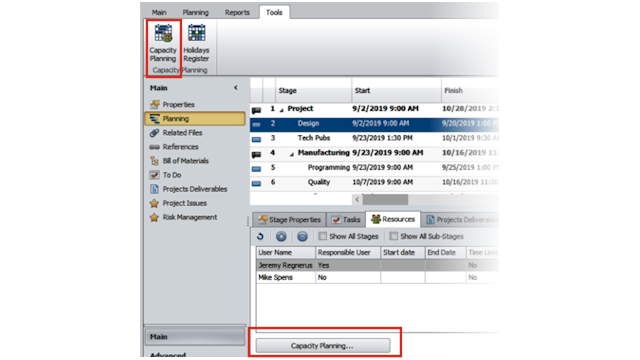Image resolution: width=640 pixels, height=360 pixels.
Task: Open Capacity Planning from the ribbon
Action: pyautogui.click(x=163, y=43)
